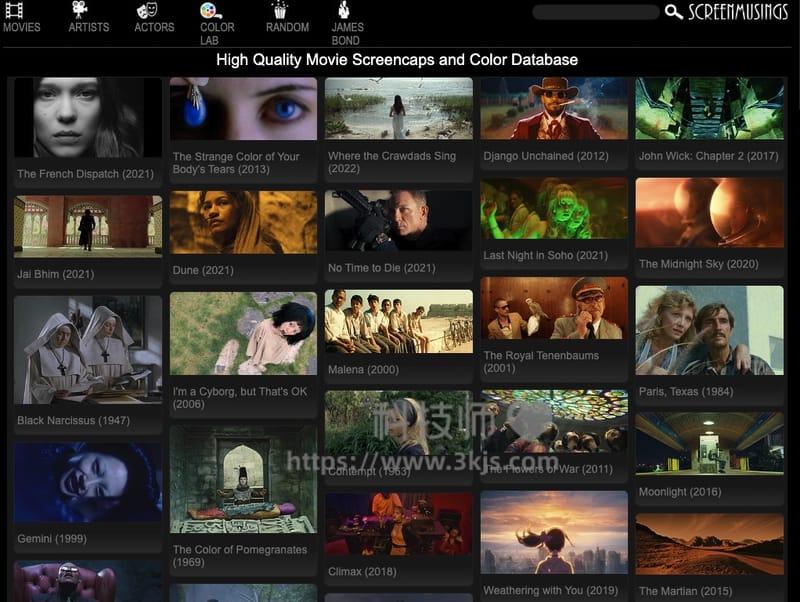Click 'Django Unchained (2012)' title link
The width and height of the screenshot is (800, 602).
tap(546, 156)
